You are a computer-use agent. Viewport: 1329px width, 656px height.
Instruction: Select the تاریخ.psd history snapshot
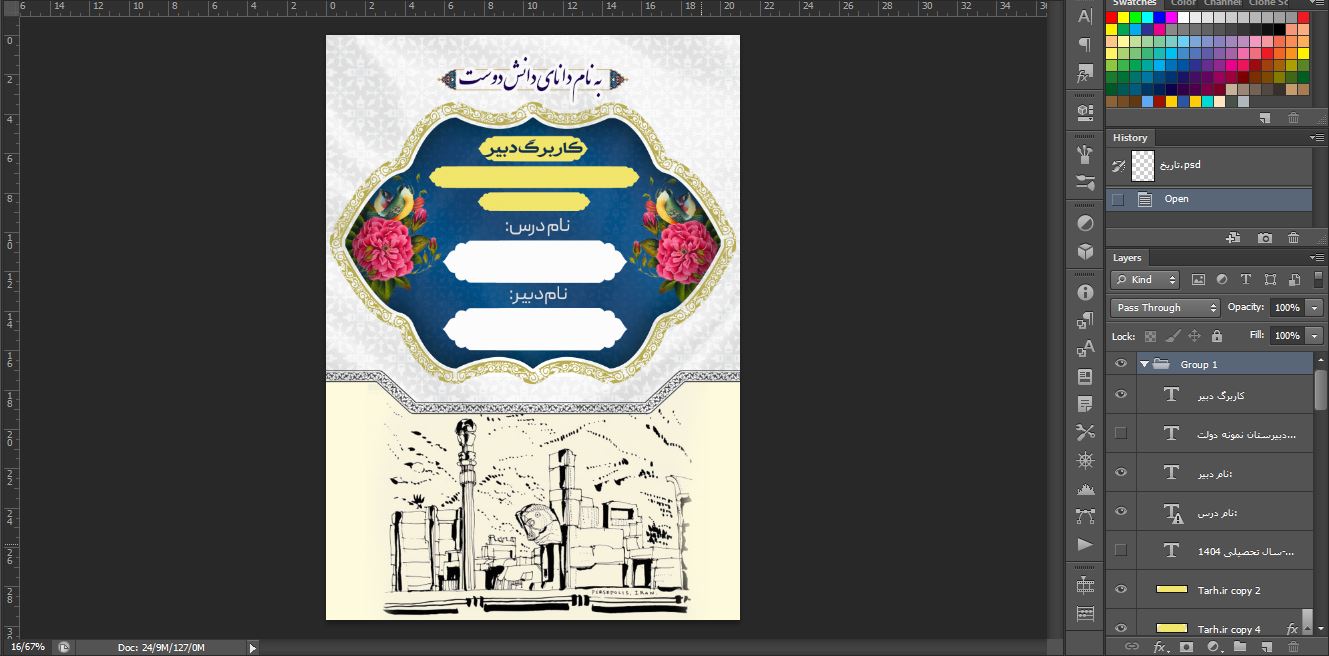tap(1208, 165)
